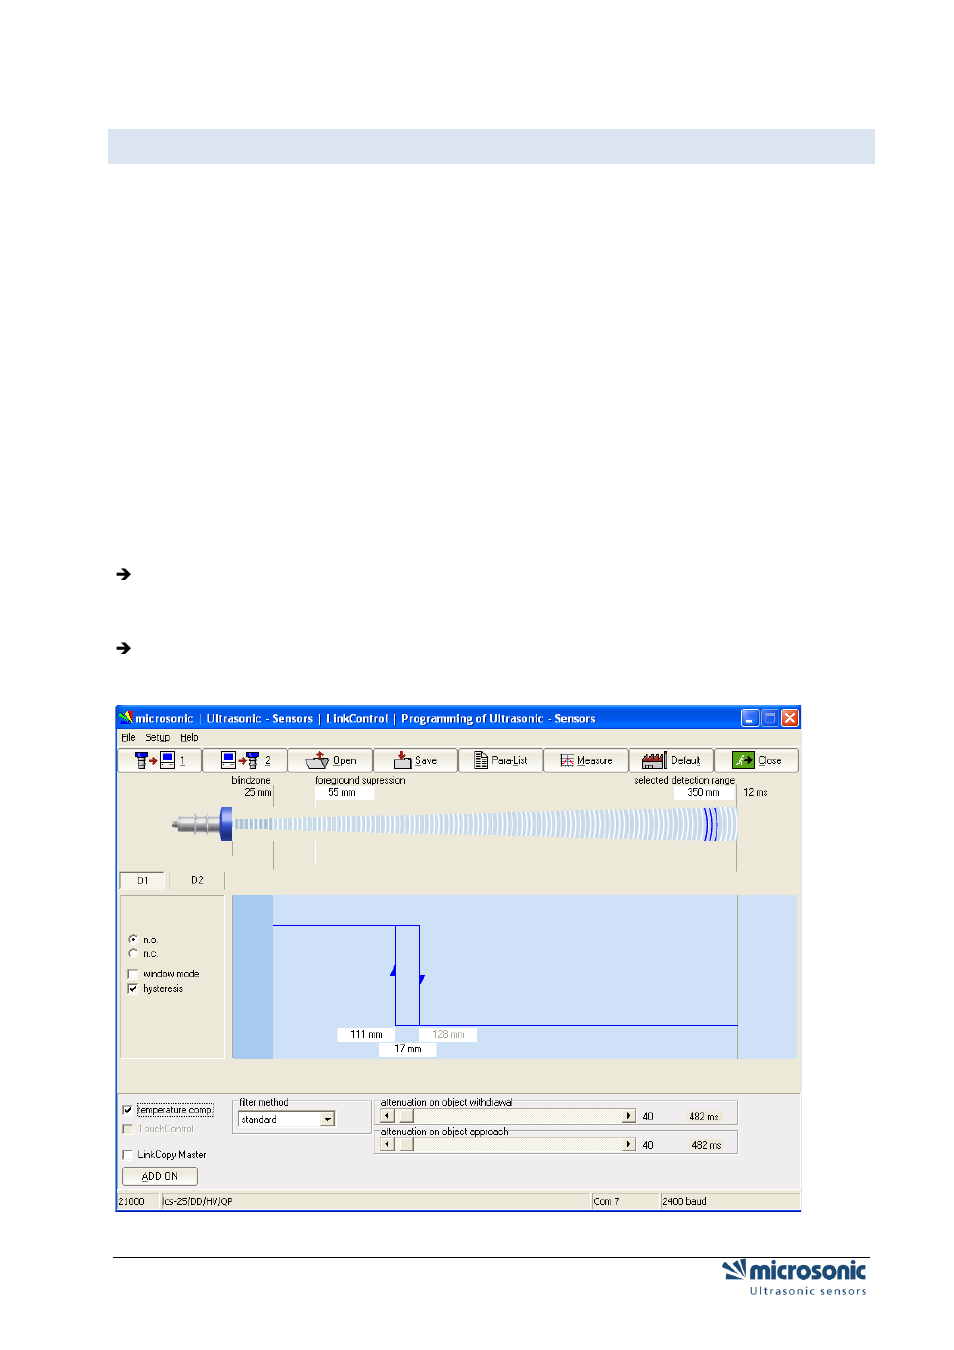Viewport: 954px width, 1350px height.
Task: Click left arrow of withdrawal attenuation slider
Action: [x=387, y=1116]
